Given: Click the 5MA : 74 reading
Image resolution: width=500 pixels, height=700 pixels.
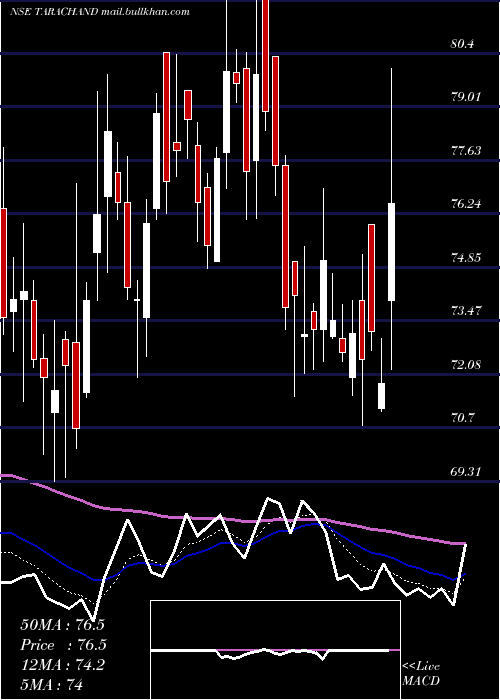Looking at the screenshot, I should coord(51,684).
